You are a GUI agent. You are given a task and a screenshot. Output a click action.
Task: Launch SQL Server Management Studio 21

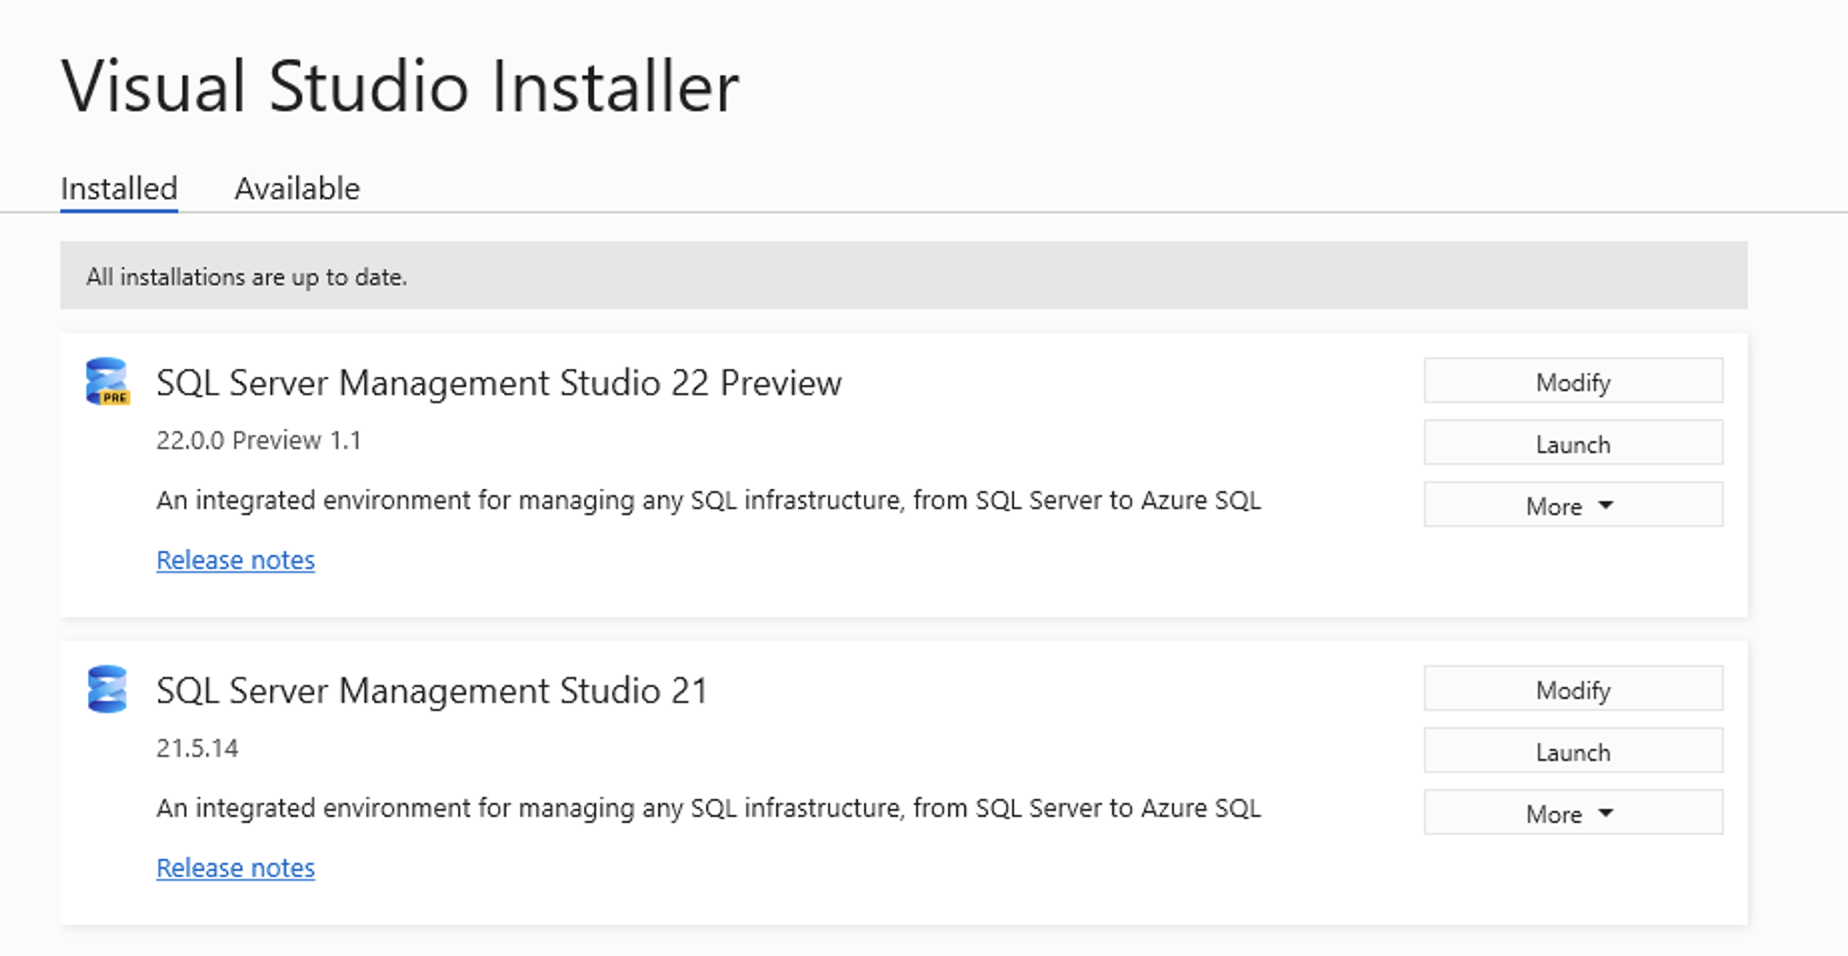pos(1572,750)
